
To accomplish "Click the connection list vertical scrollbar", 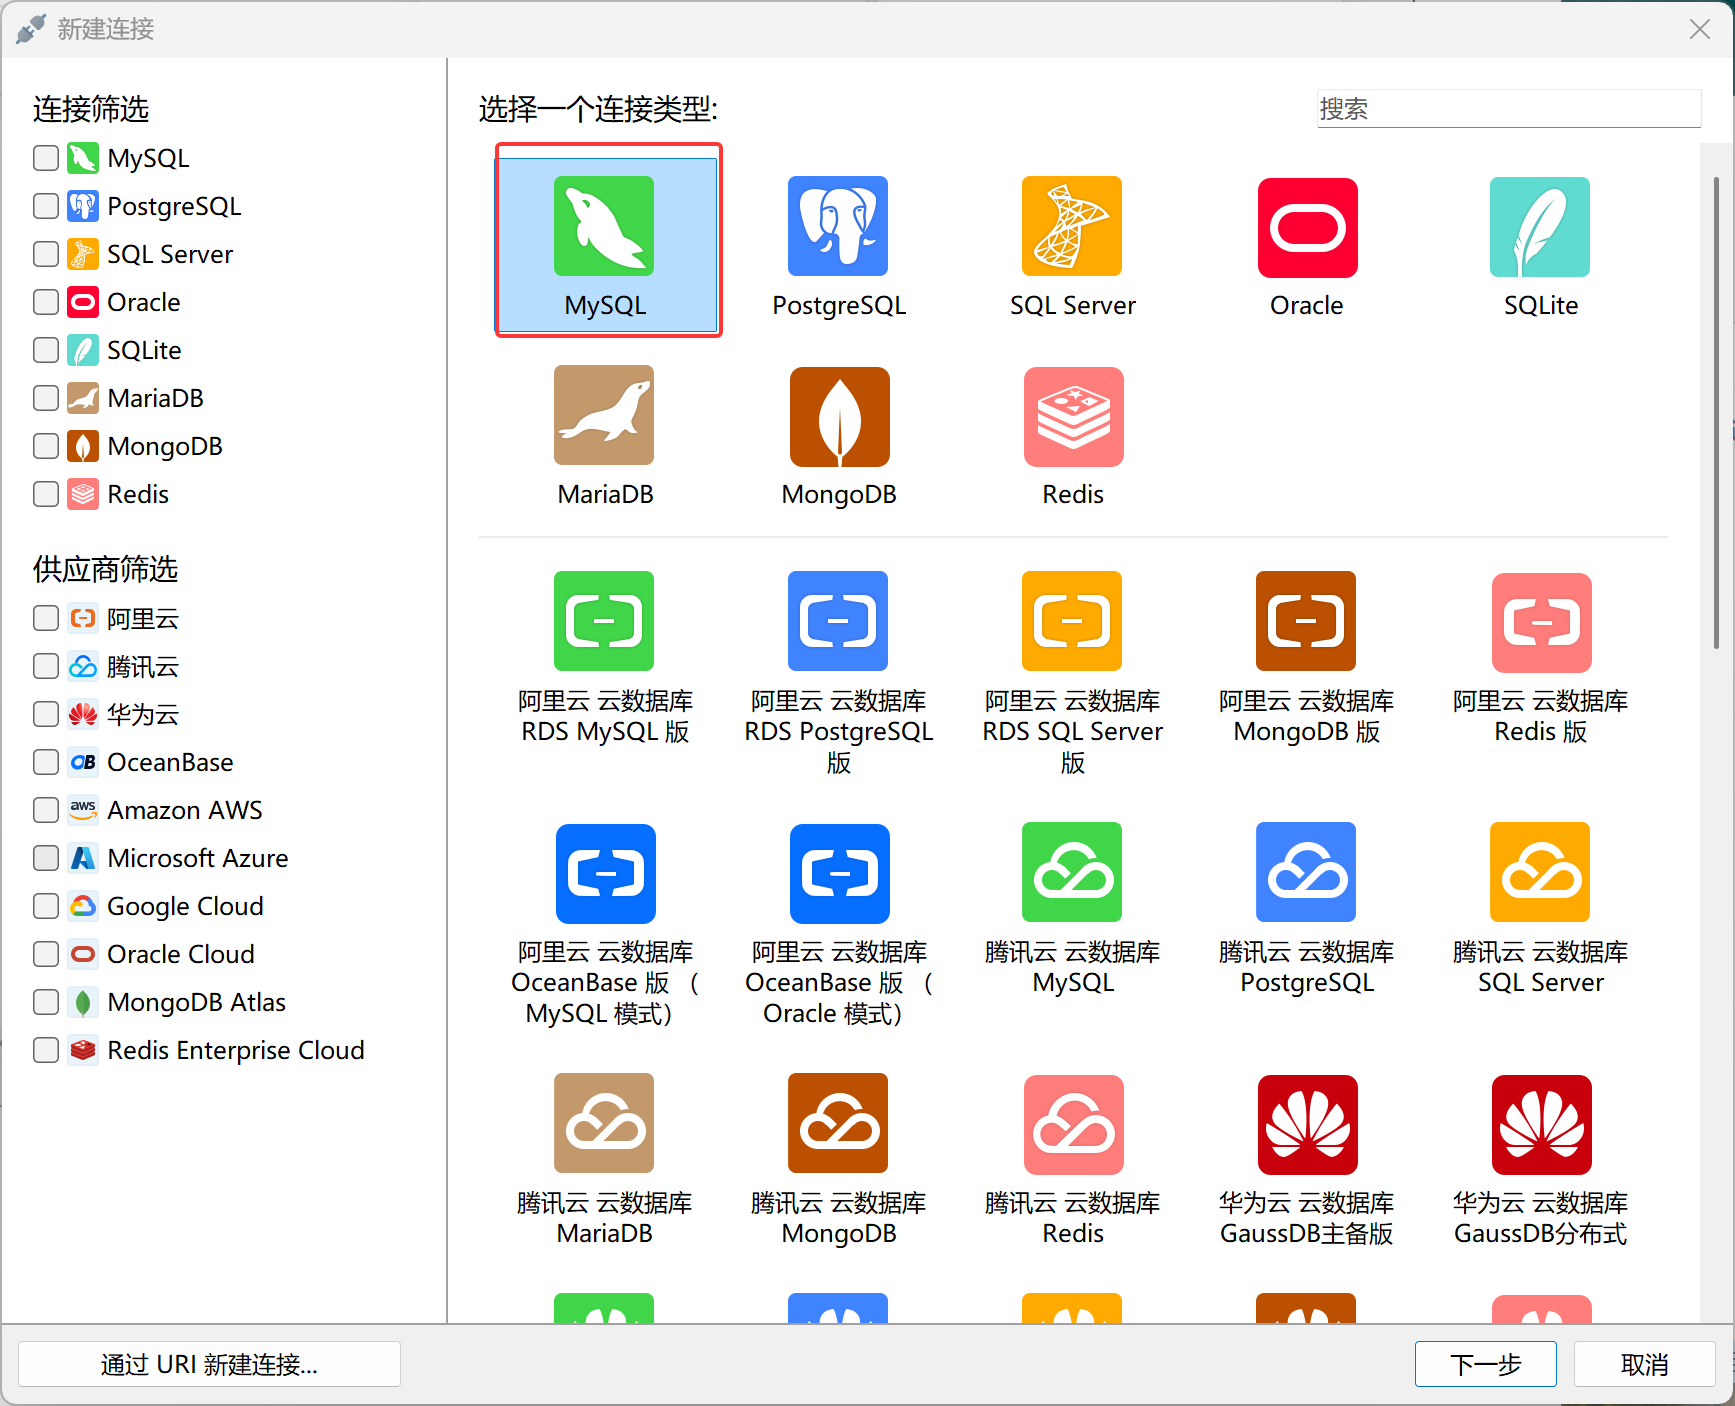I will coord(1716,414).
